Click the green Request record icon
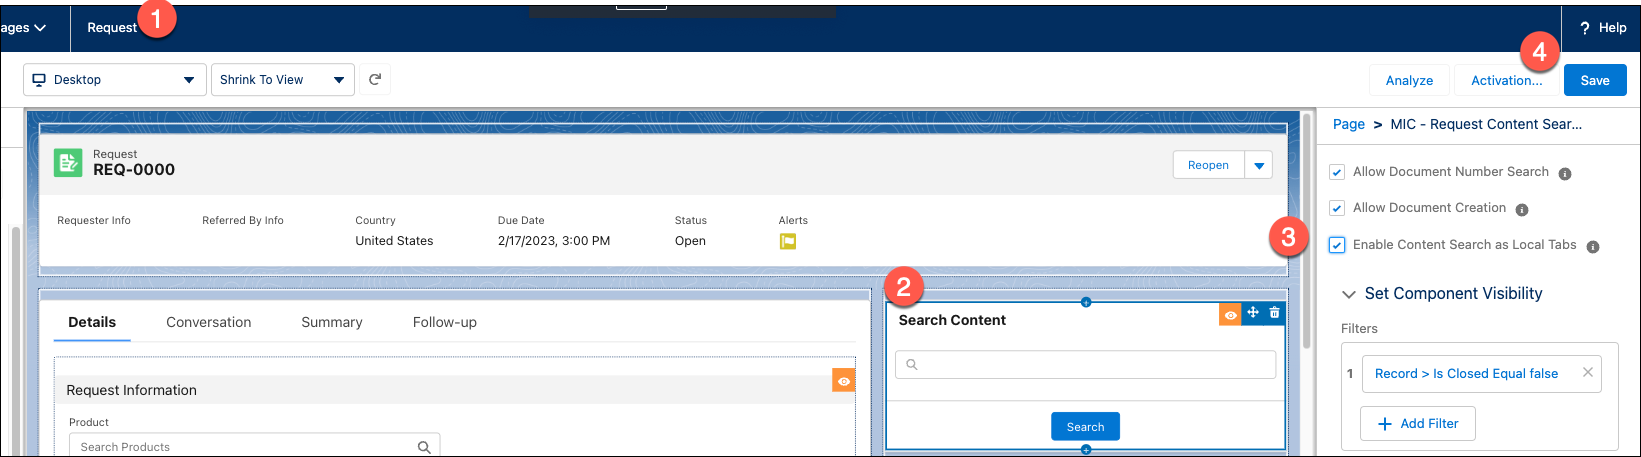Image resolution: width=1641 pixels, height=457 pixels. pyautogui.click(x=68, y=163)
